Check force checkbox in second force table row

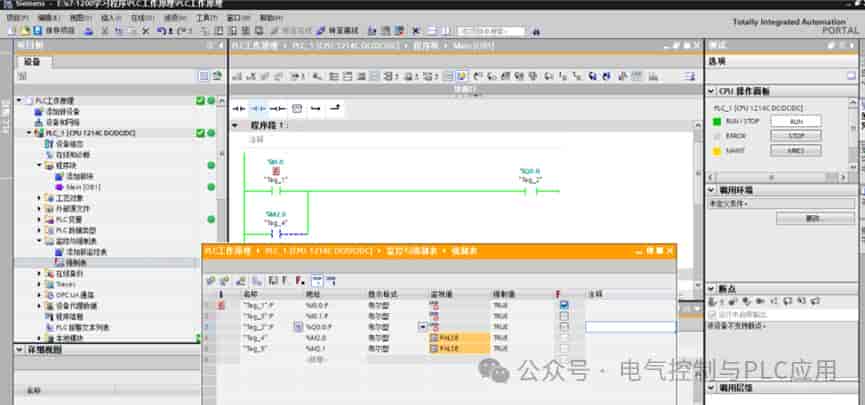point(564,316)
